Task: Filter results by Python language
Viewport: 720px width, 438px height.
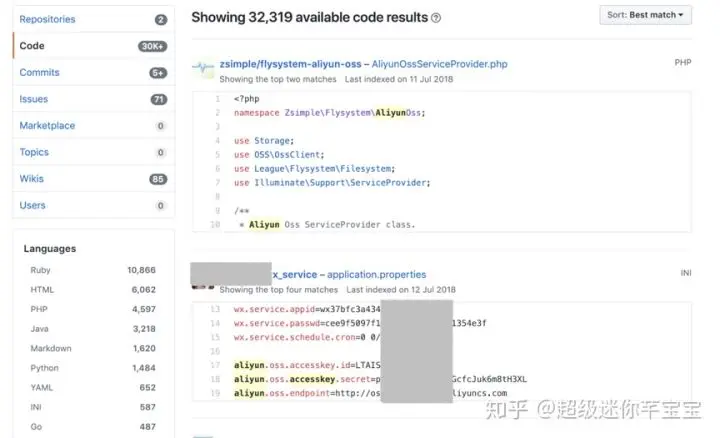Action: click(46, 368)
